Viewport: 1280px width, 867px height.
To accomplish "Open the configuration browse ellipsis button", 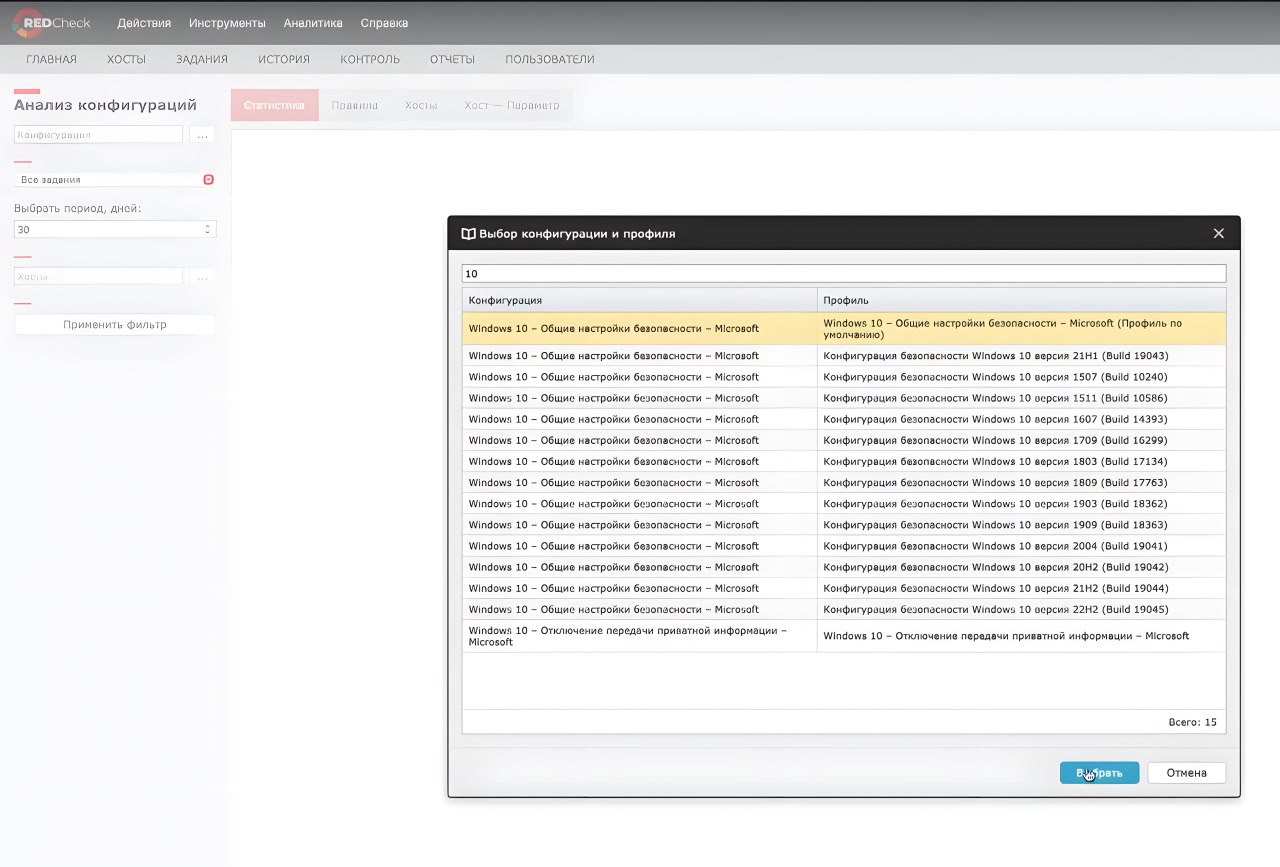I will 201,134.
